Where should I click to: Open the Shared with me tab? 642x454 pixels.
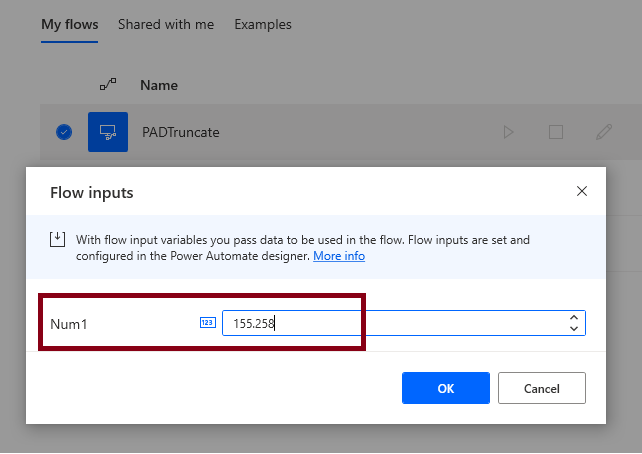point(166,24)
